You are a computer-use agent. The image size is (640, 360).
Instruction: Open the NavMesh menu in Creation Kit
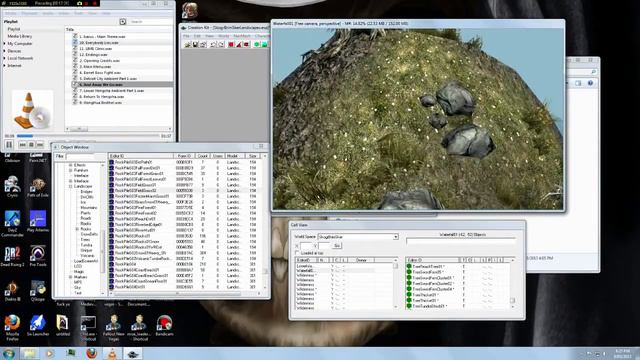(242, 36)
